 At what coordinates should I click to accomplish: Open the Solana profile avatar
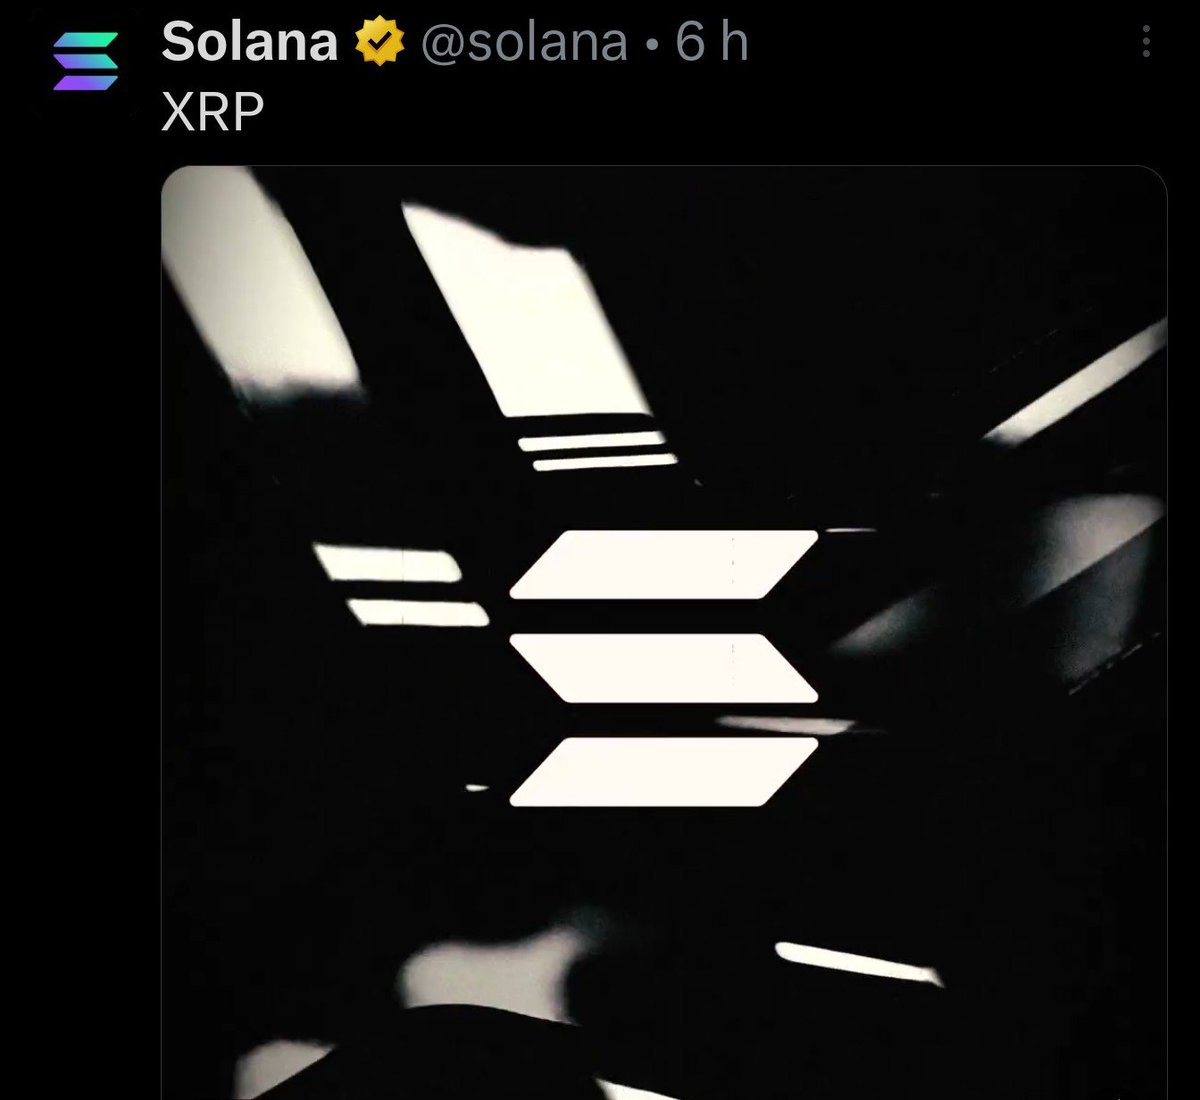click(85, 63)
